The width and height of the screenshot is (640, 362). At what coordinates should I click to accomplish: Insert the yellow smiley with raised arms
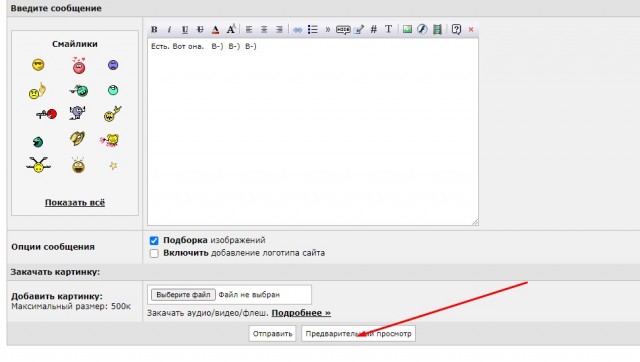coord(38,165)
